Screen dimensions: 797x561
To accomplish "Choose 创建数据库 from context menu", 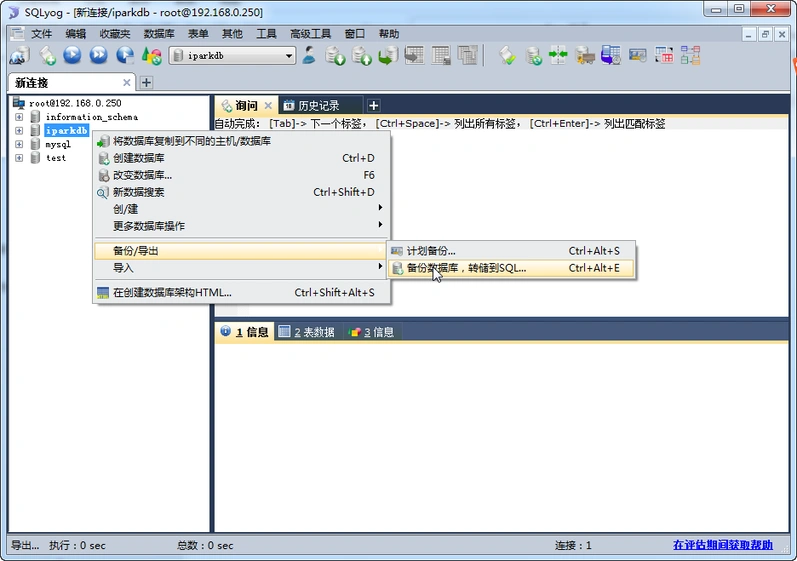I will [241, 158].
